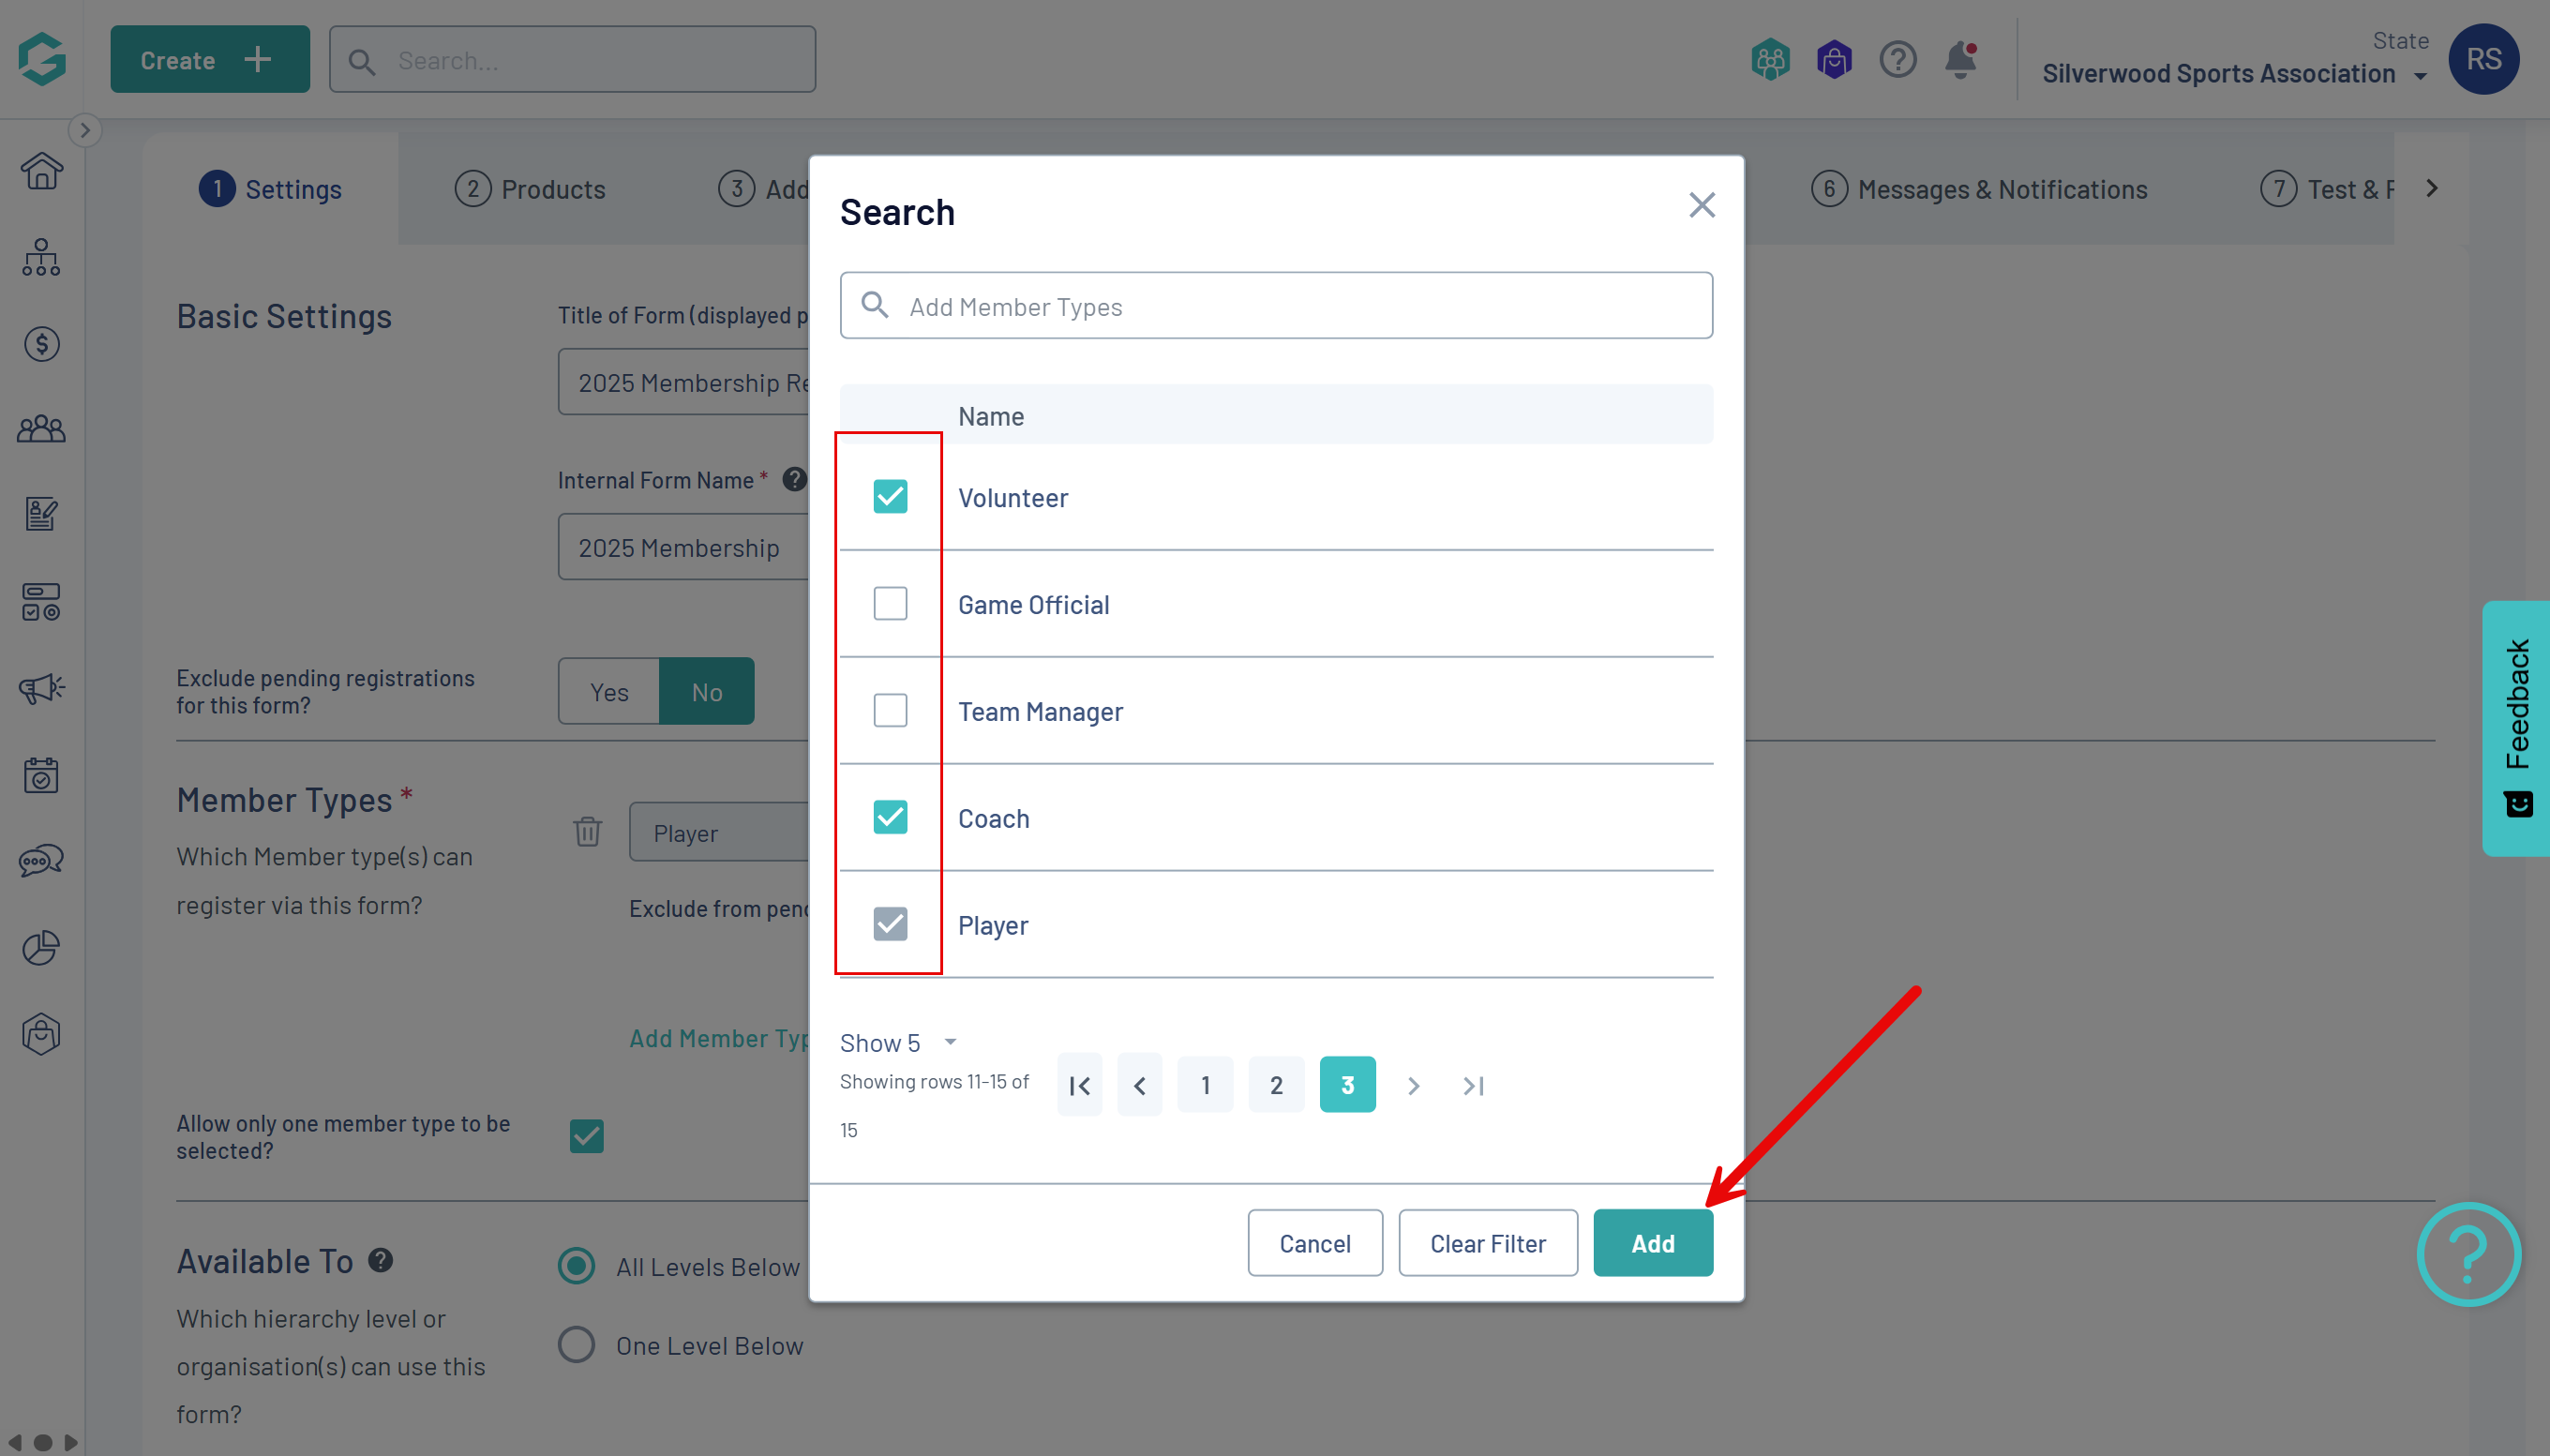Delete the Player member type with trash icon

click(587, 831)
